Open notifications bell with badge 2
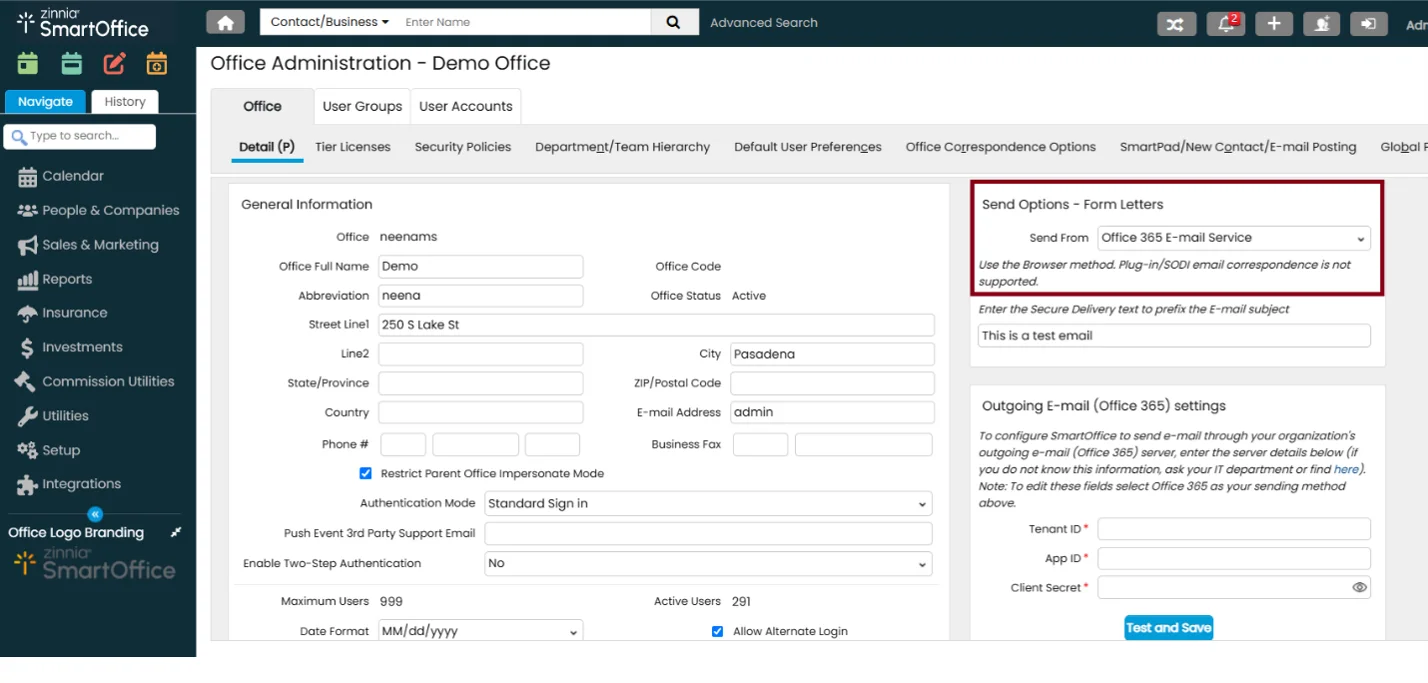This screenshot has height=683, width=1428. coord(1225,24)
